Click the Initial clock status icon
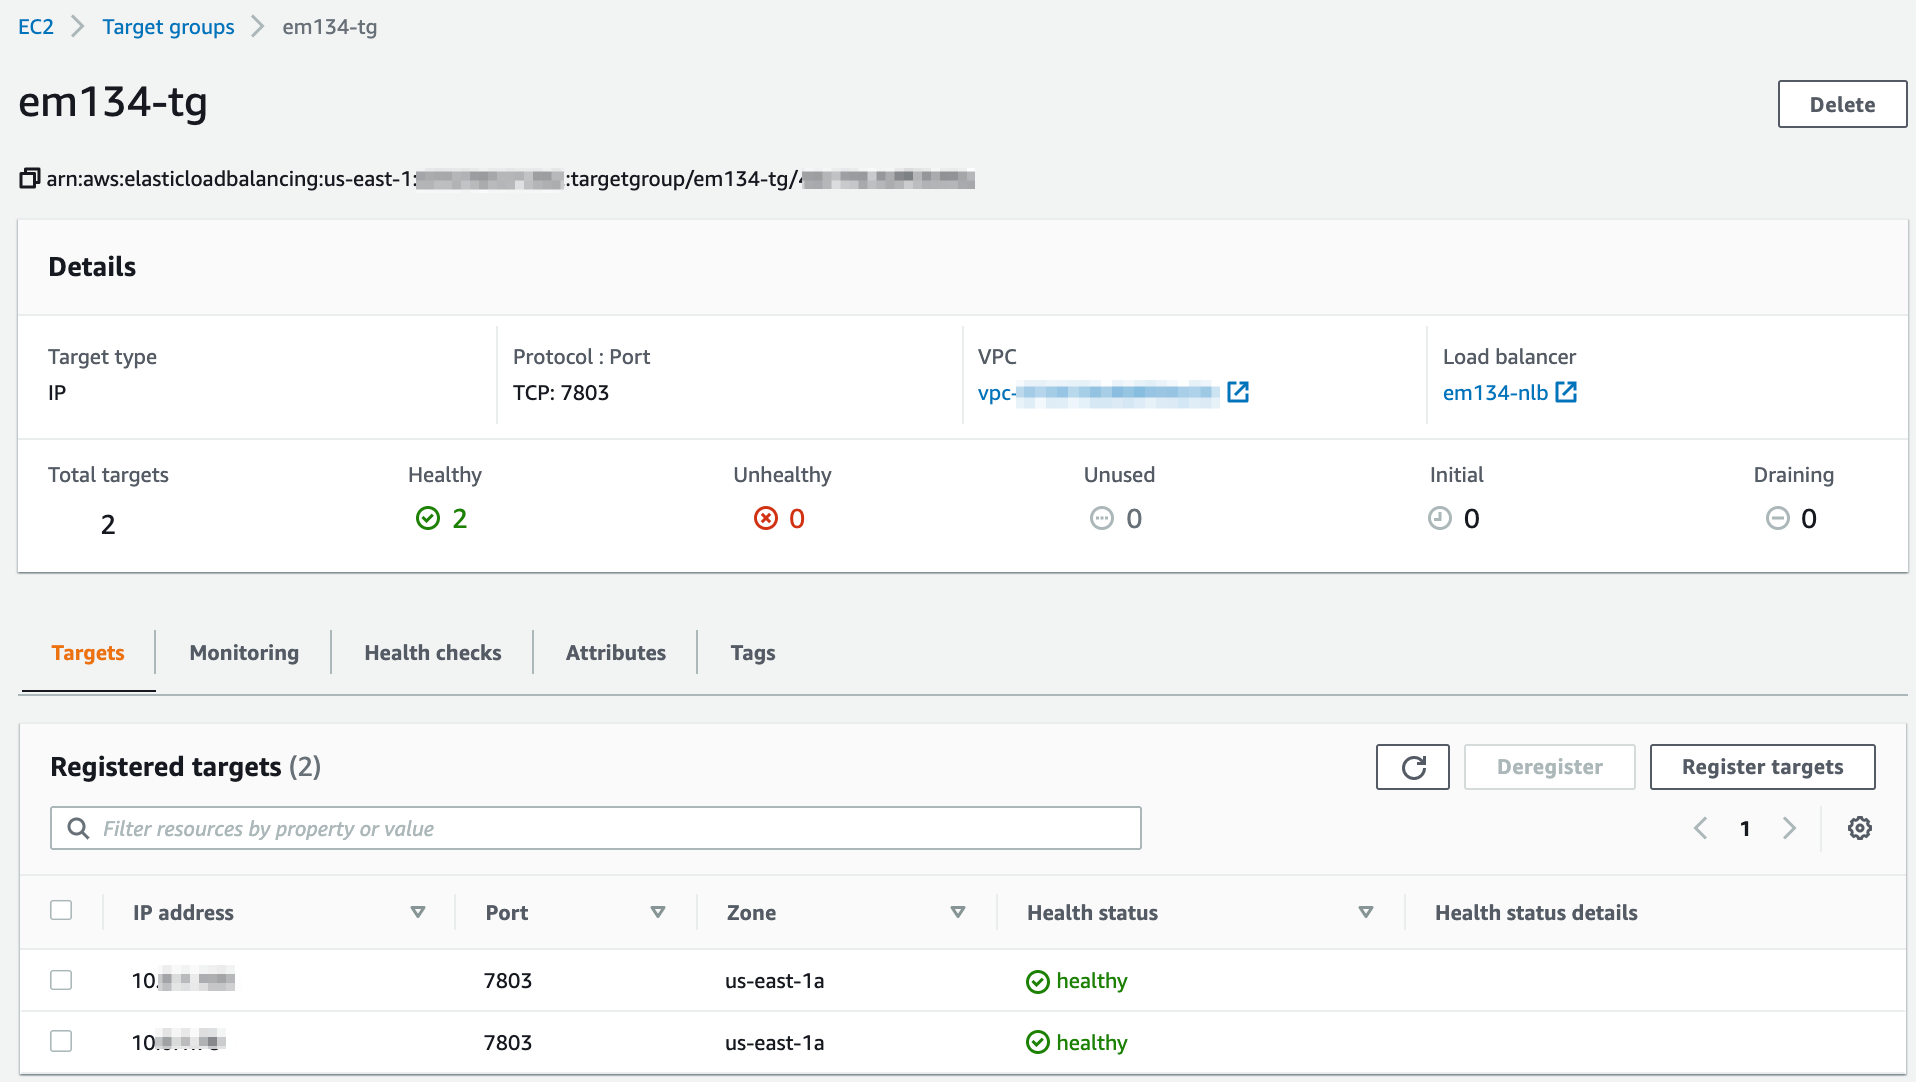This screenshot has height=1082, width=1916. [x=1440, y=518]
